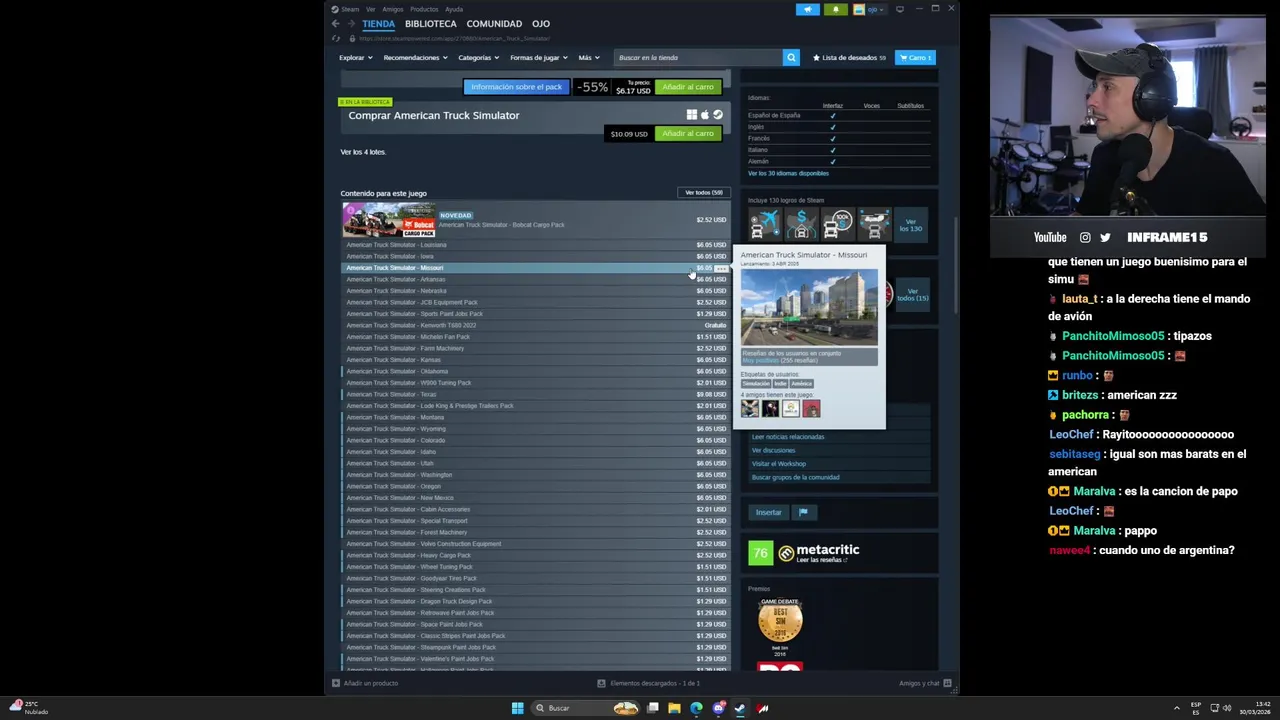
Task: Select the American Truck Simulator - Texas row
Action: point(535,394)
